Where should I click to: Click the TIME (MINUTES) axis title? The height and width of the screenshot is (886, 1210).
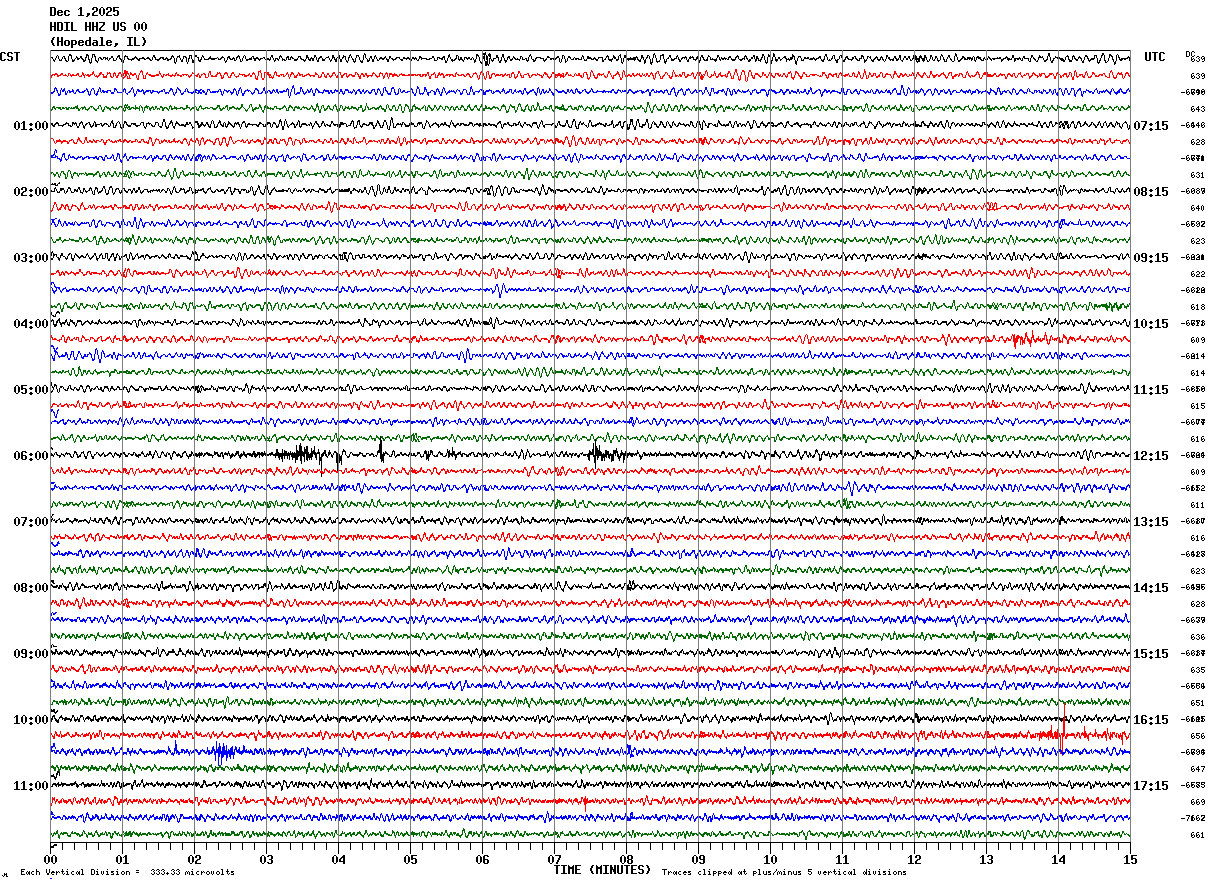(x=602, y=870)
